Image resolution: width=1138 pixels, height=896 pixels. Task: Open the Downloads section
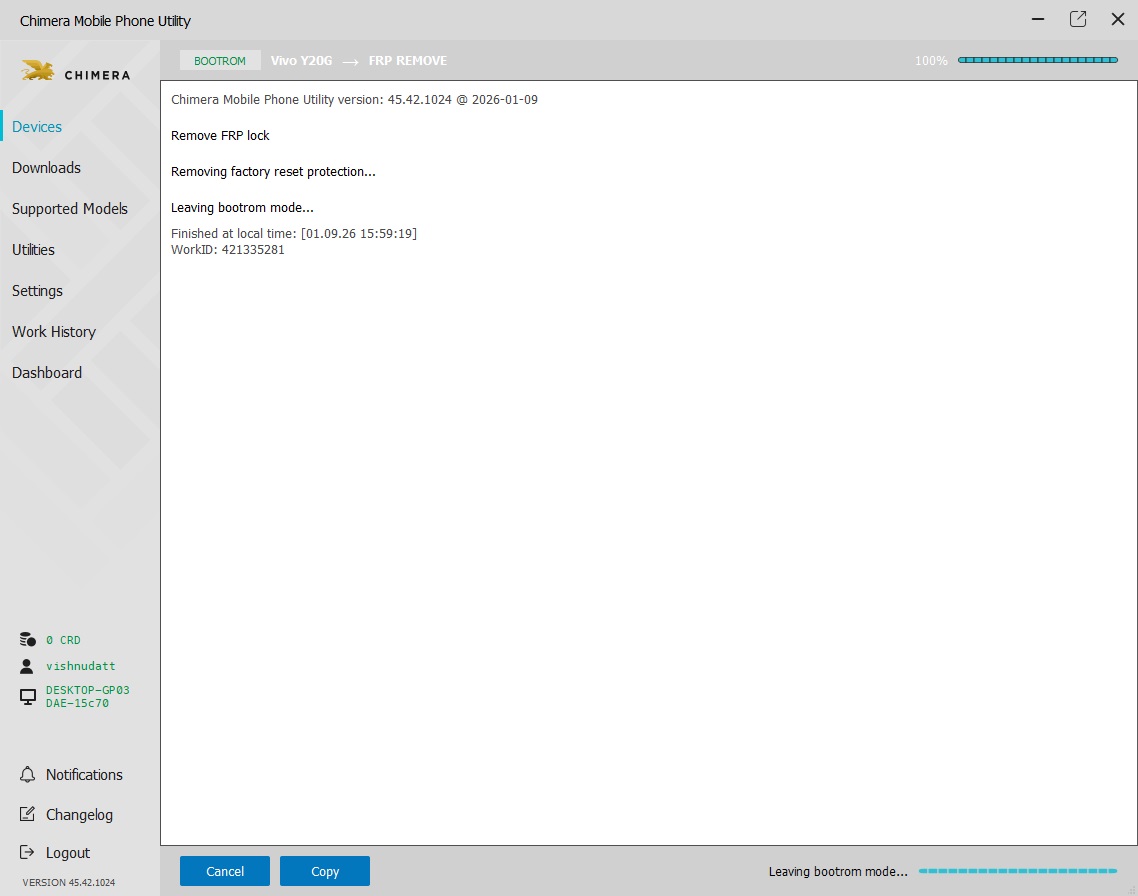point(46,168)
